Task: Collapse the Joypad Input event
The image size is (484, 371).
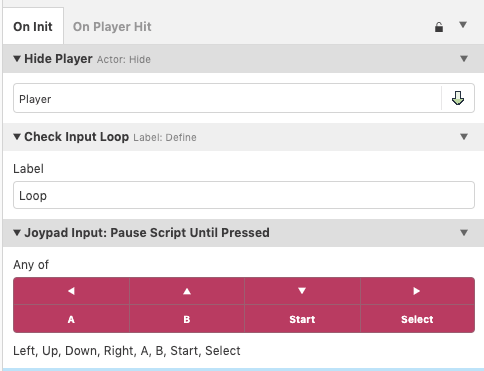Action: pos(17,233)
